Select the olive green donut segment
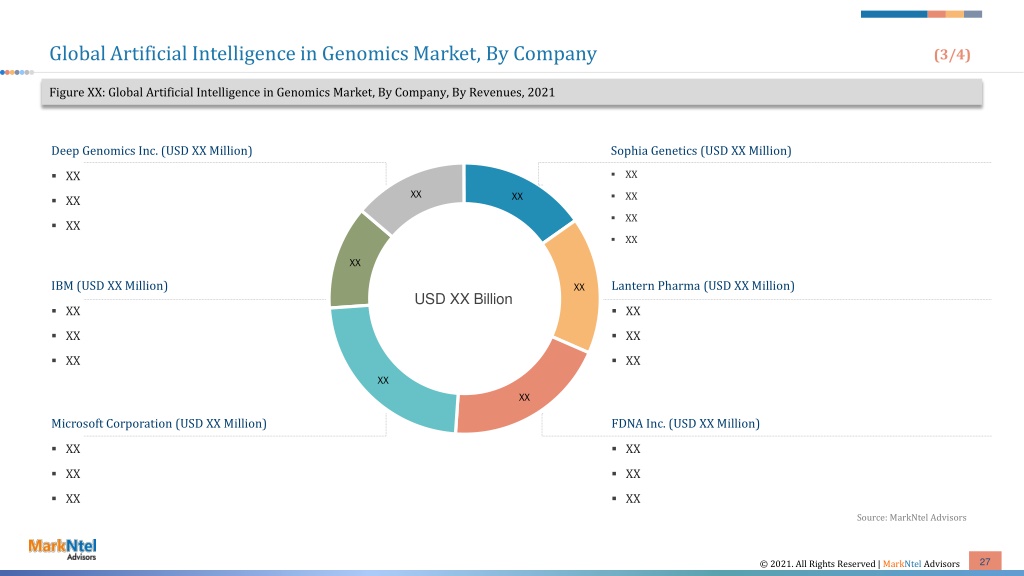The width and height of the screenshot is (1024, 576). (x=355, y=263)
